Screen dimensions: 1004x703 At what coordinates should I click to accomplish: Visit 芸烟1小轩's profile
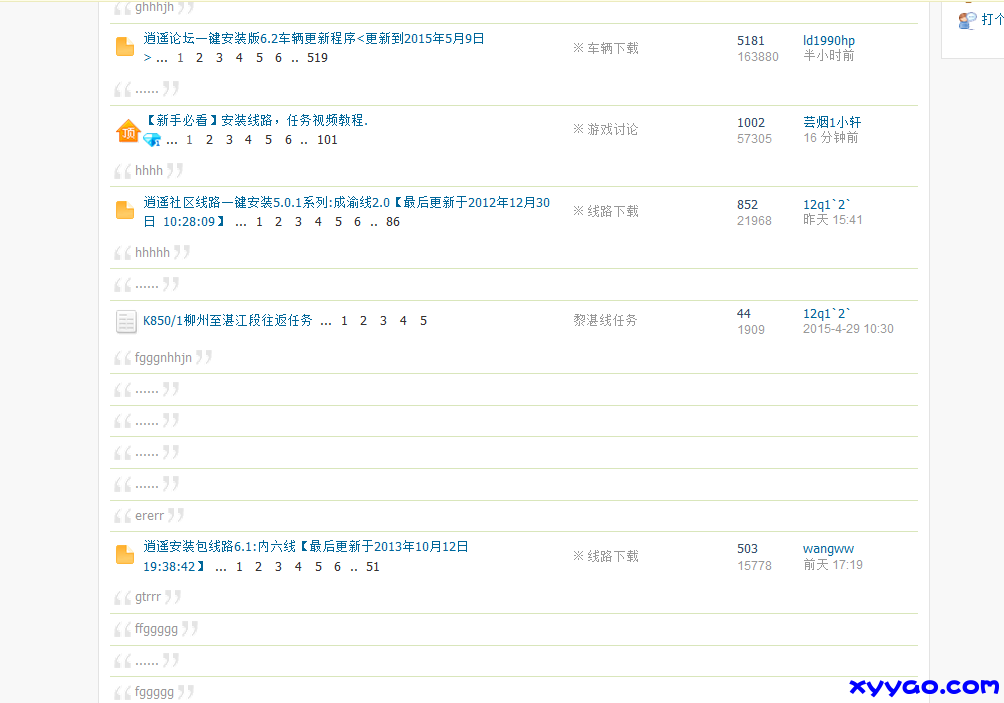click(x=832, y=121)
